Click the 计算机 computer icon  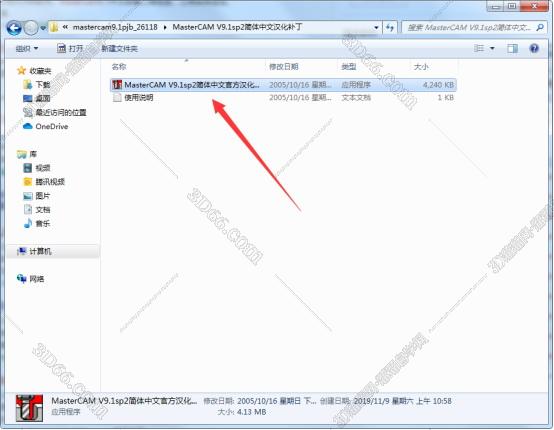coord(22,251)
